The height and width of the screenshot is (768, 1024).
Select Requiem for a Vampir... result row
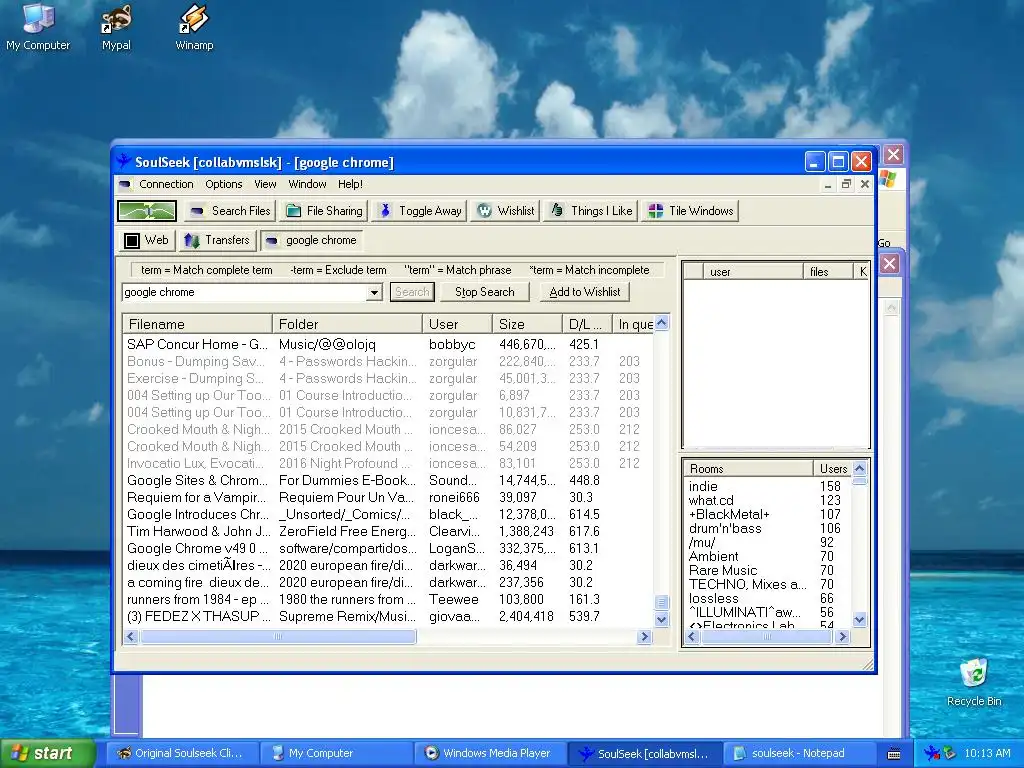coord(388,497)
